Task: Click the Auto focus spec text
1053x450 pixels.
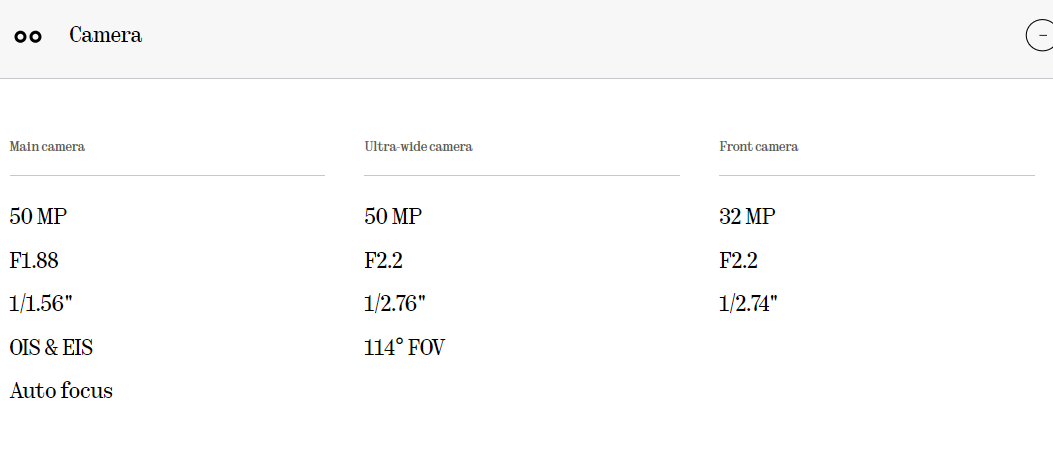Action: pyautogui.click(x=61, y=391)
